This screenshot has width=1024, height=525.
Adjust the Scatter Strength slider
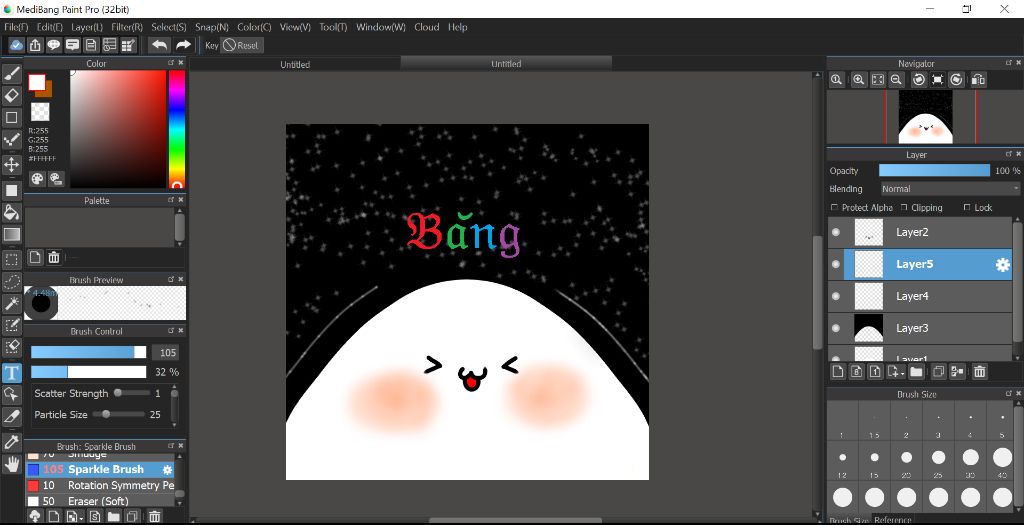point(132,393)
